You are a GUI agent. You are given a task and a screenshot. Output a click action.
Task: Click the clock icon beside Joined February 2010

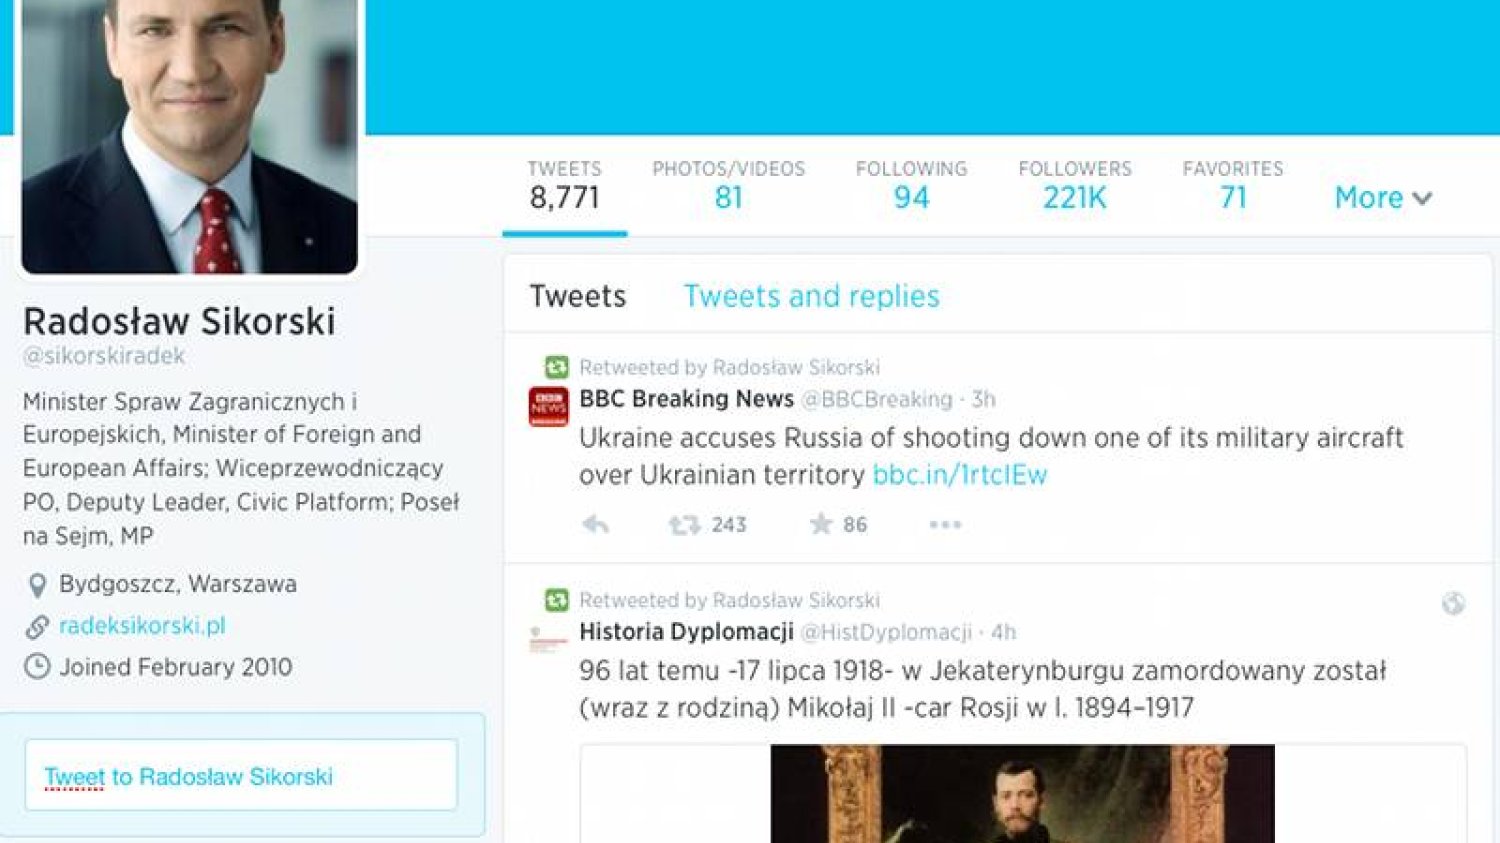37,667
